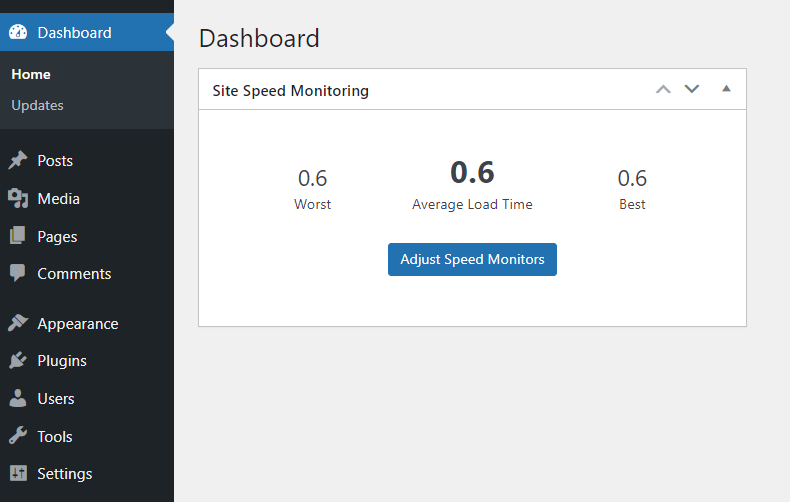
Task: Click the Average Load Time value
Action: point(472,172)
